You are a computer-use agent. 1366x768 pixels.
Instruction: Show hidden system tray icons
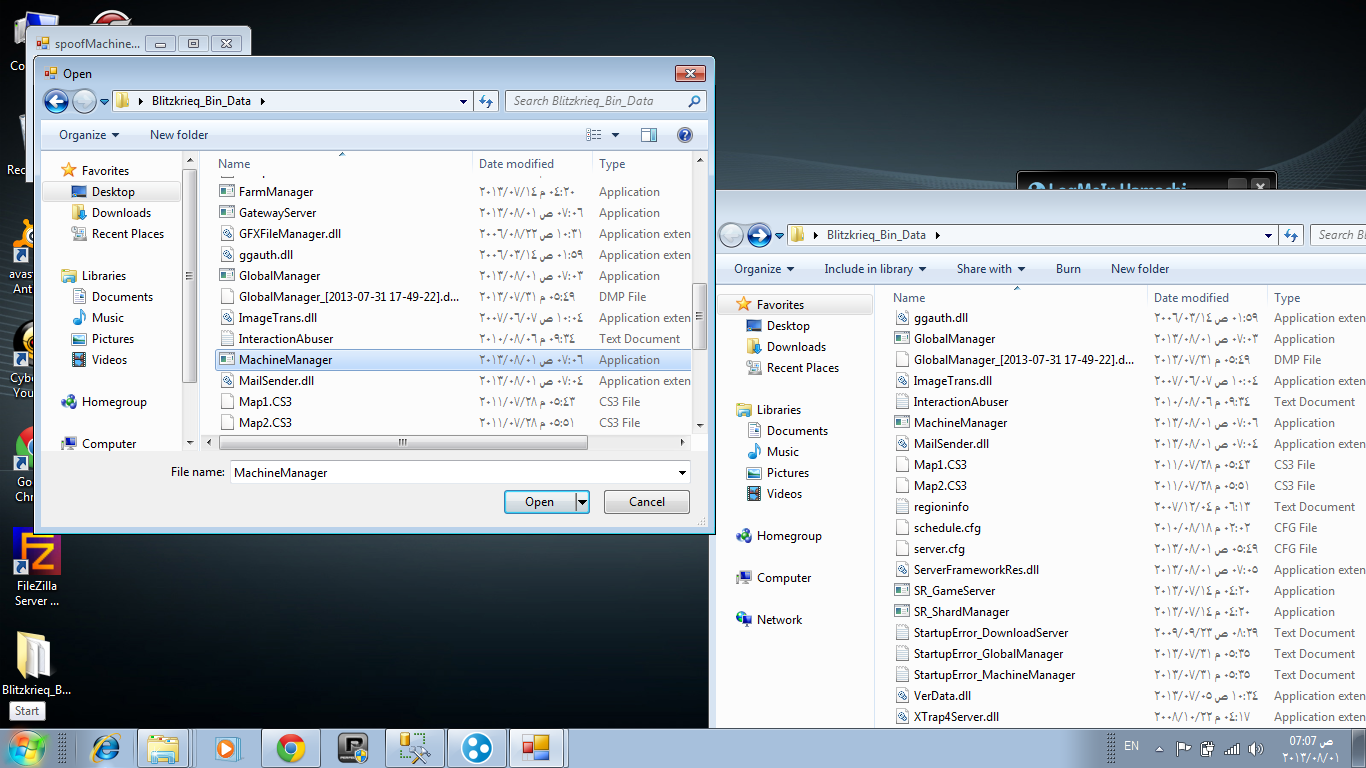[1160, 748]
